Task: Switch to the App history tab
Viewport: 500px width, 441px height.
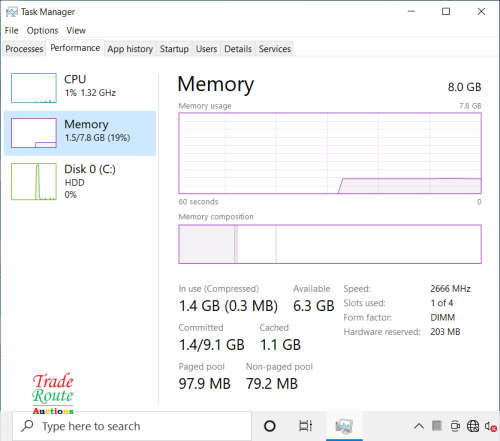Action: click(x=130, y=49)
